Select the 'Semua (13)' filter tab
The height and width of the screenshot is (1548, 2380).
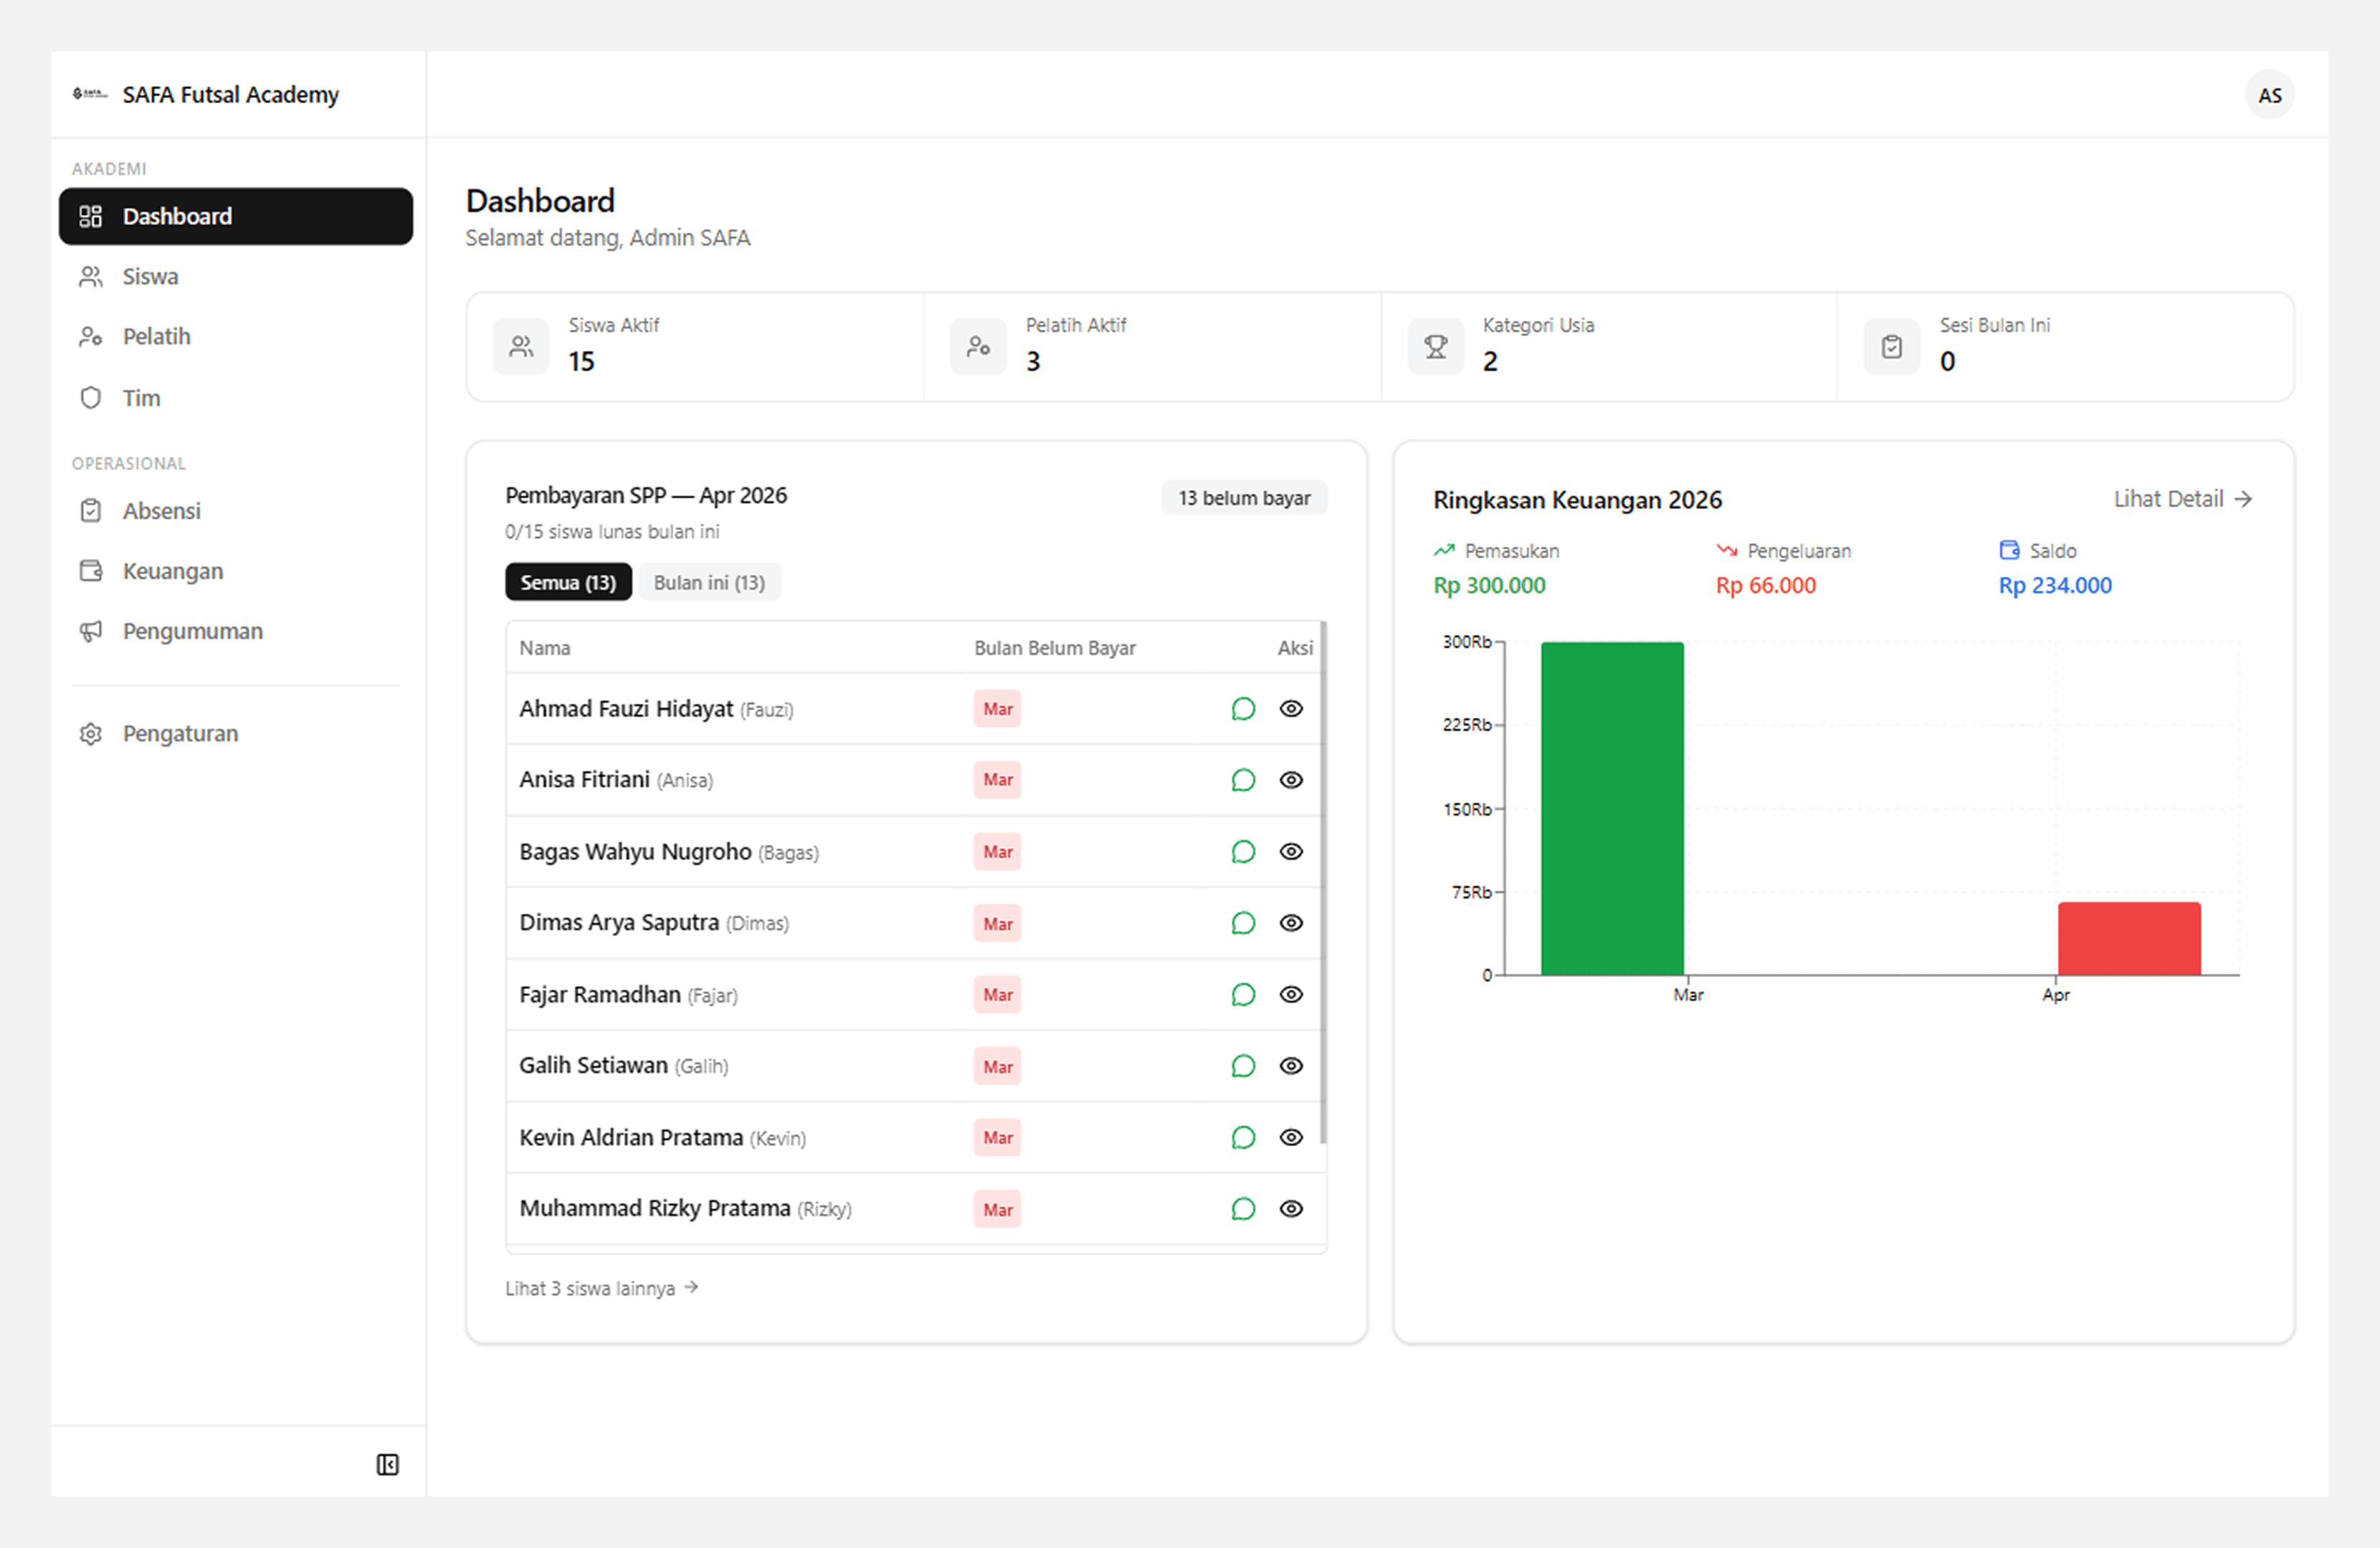click(x=568, y=582)
